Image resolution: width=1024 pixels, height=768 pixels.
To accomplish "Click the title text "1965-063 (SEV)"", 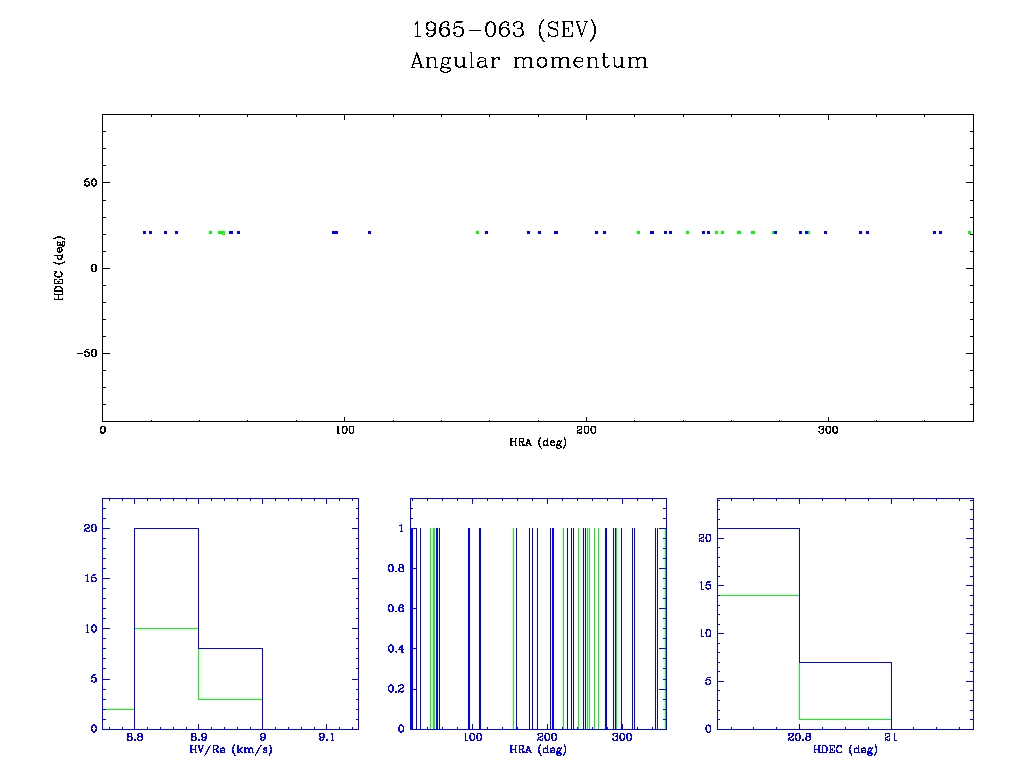I will point(505,29).
